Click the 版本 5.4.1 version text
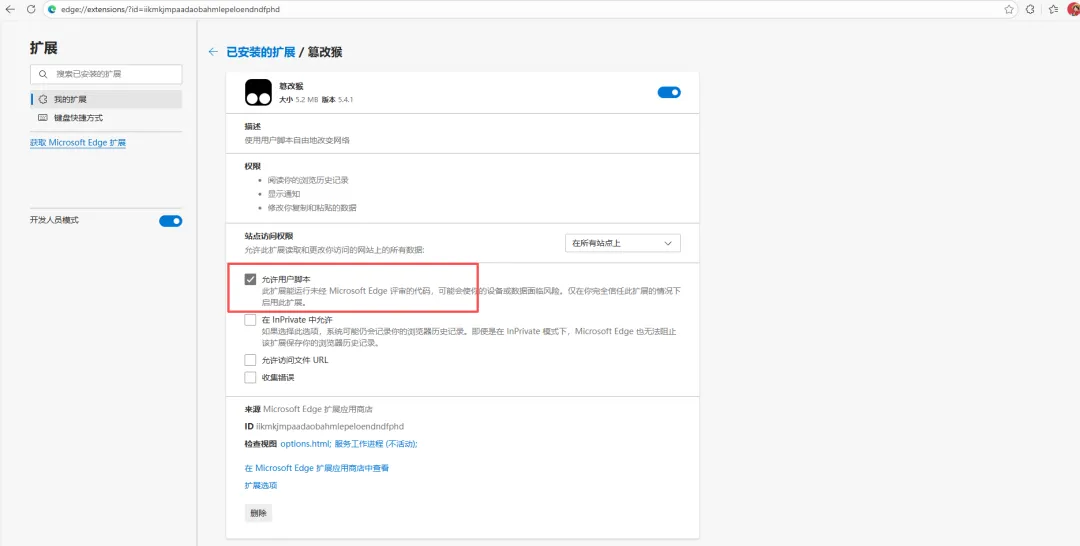The image size is (1080, 546). point(338,100)
